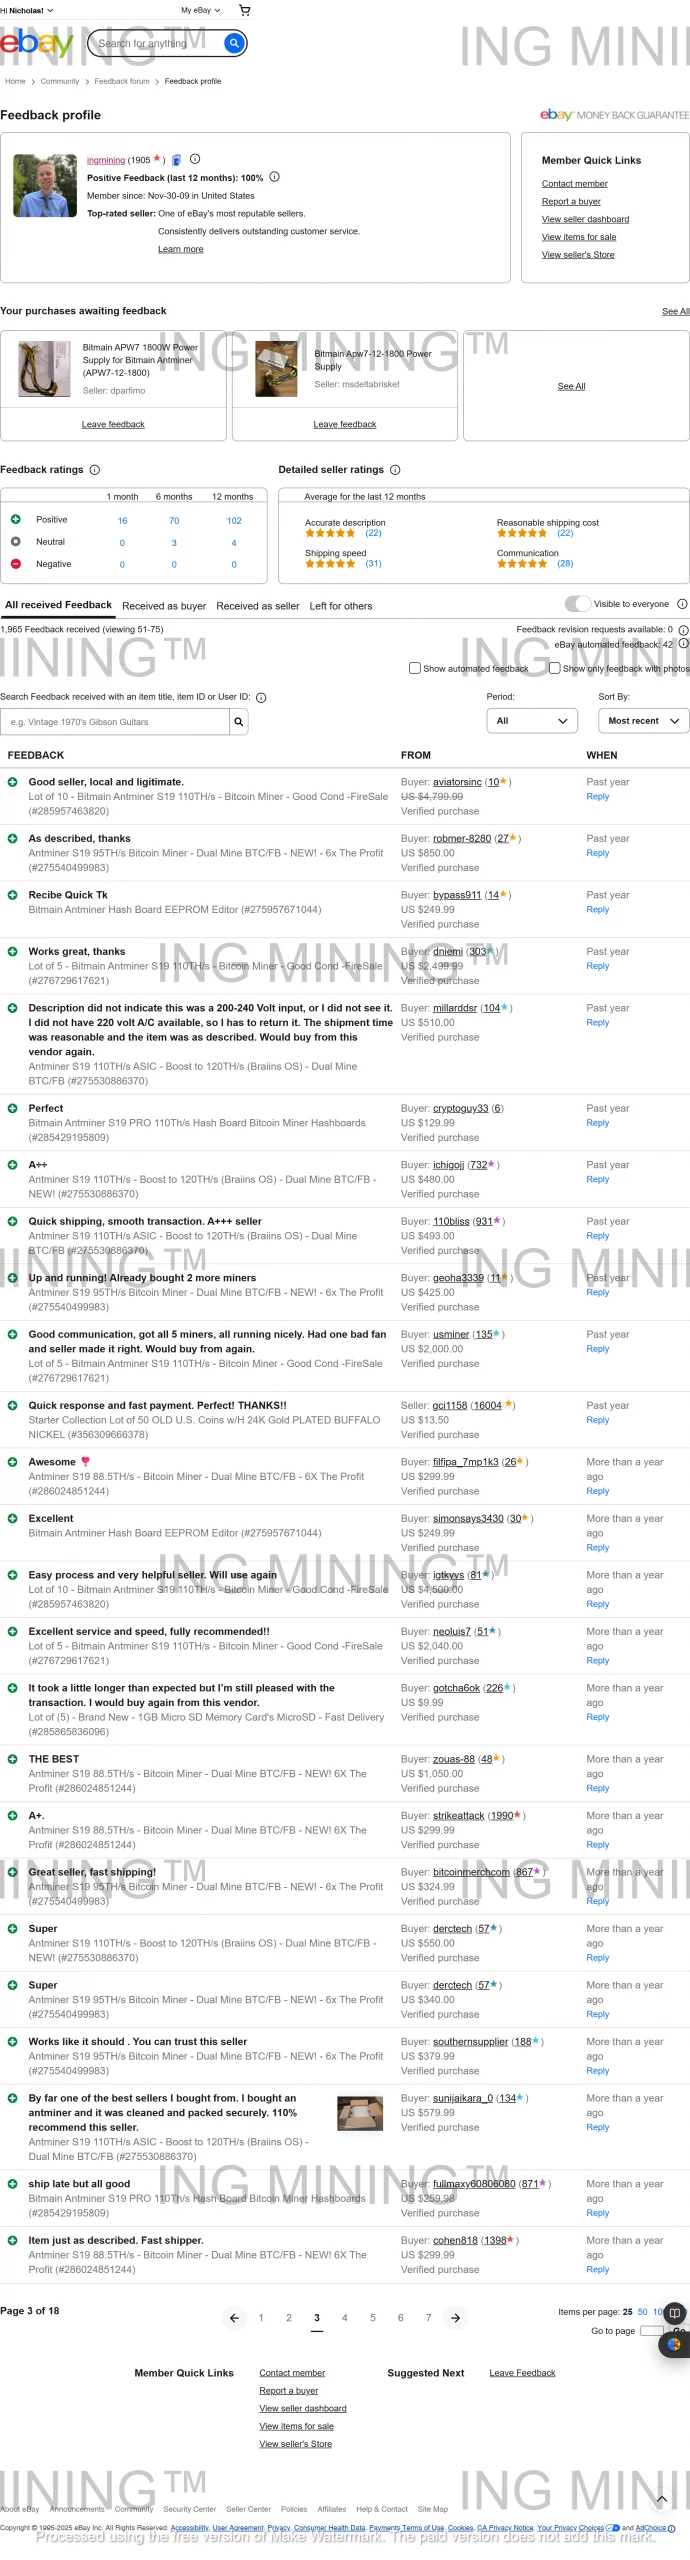Image resolution: width=690 pixels, height=2560 pixels.
Task: Click the back-to-top arrow button
Action: coord(662,2499)
